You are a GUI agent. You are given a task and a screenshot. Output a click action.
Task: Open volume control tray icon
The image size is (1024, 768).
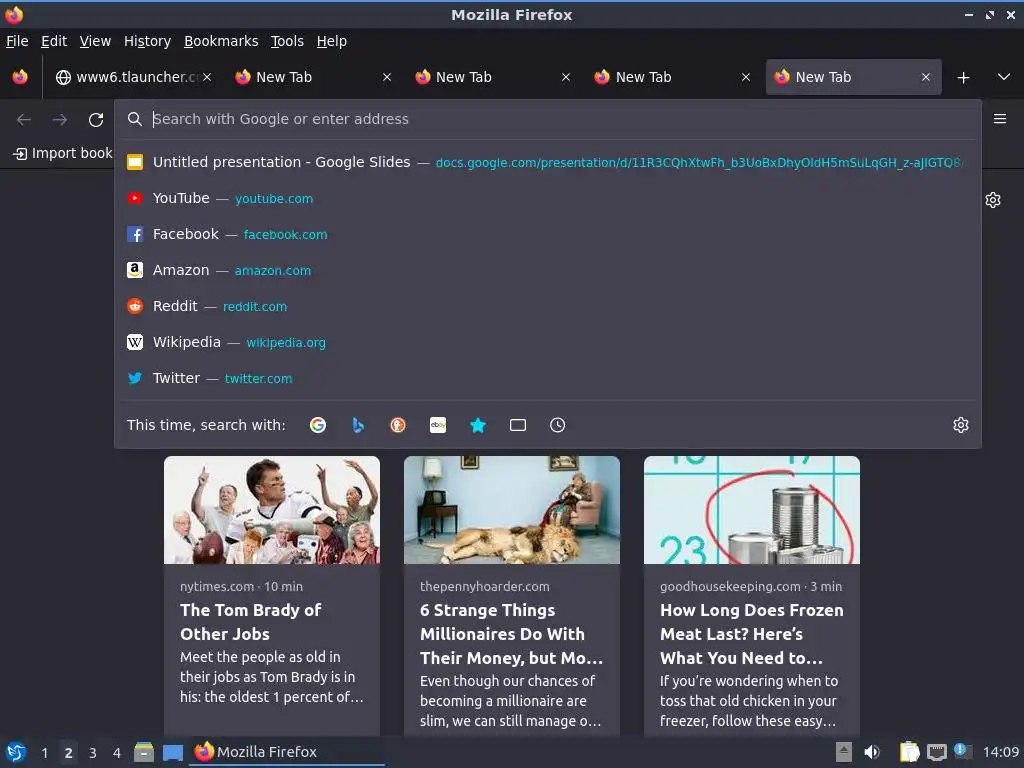click(x=872, y=752)
